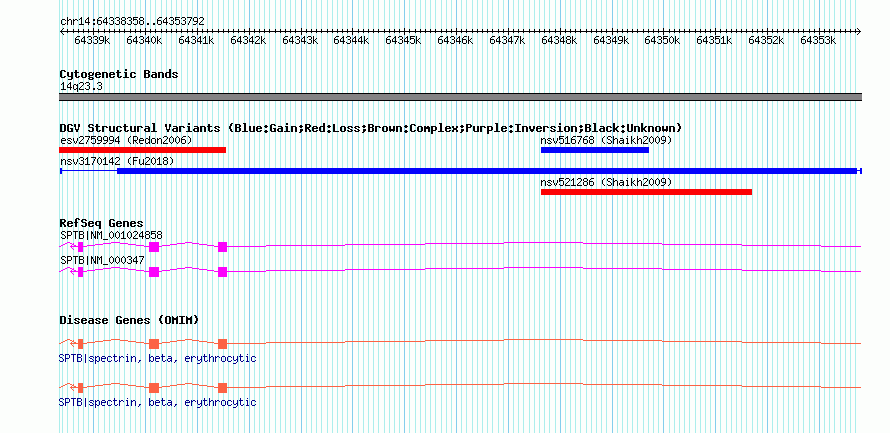This screenshot has width=890, height=433.
Task: Click the 64346k ruler tick label
Action: point(455,40)
